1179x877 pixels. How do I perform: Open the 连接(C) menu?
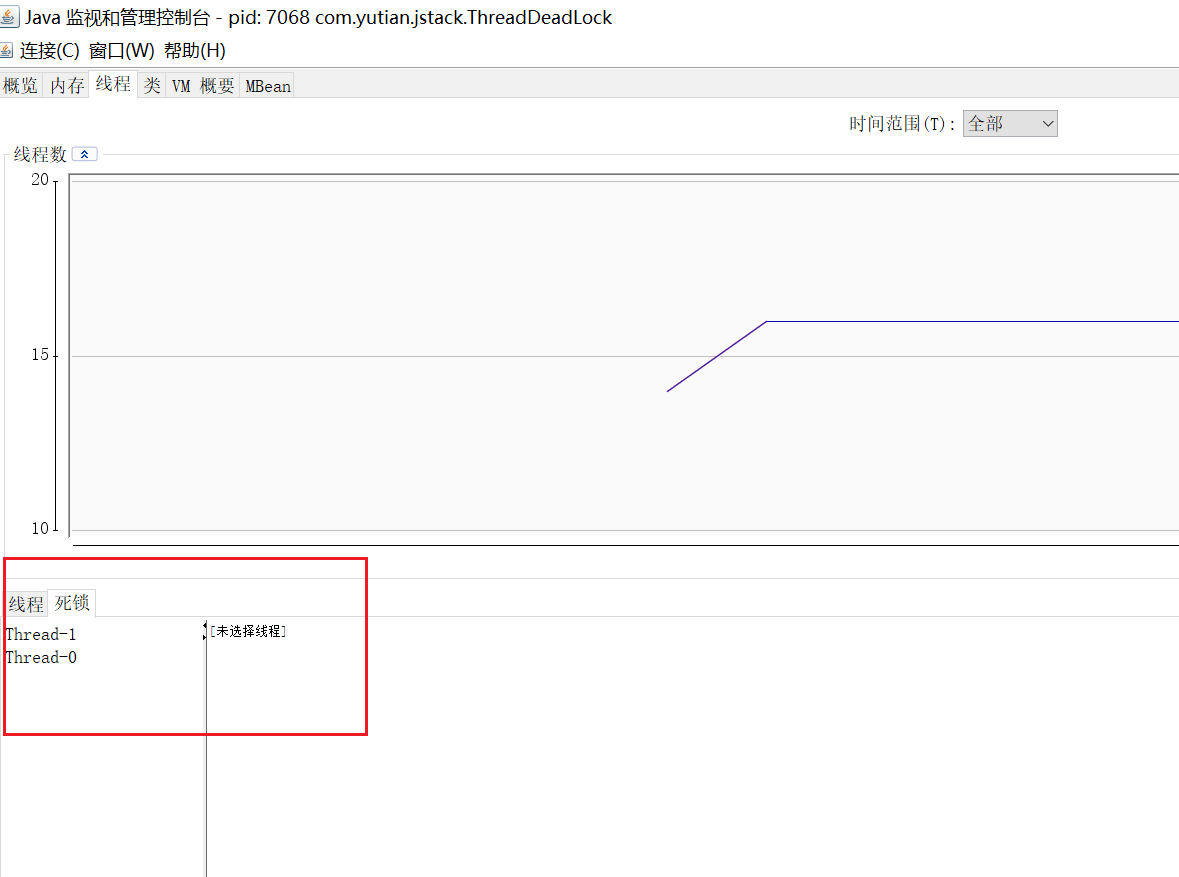pos(49,50)
